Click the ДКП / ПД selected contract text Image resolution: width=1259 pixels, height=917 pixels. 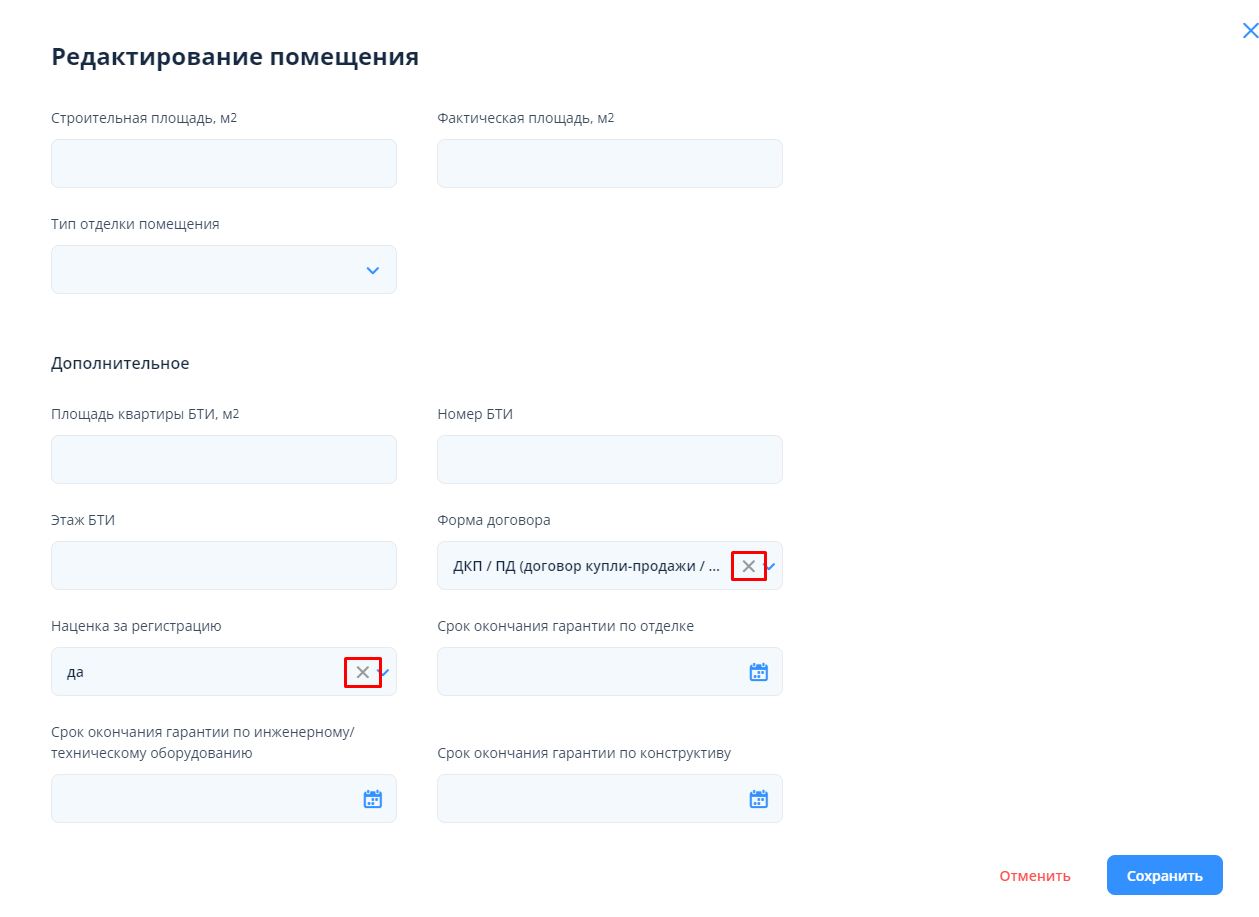click(585, 566)
